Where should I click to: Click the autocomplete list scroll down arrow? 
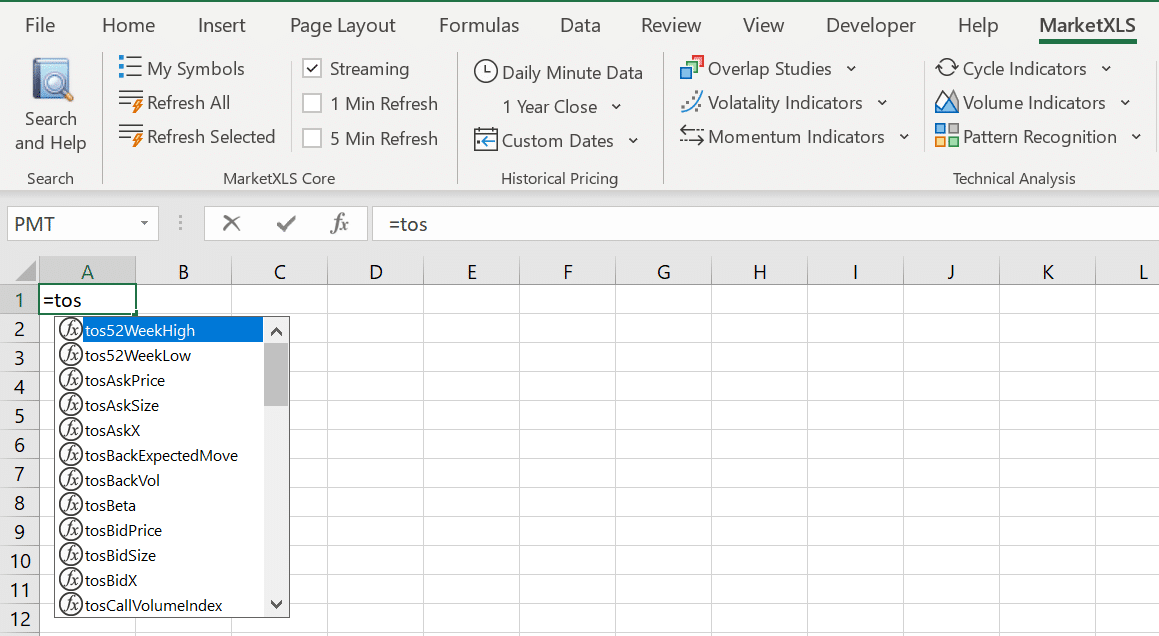[276, 604]
